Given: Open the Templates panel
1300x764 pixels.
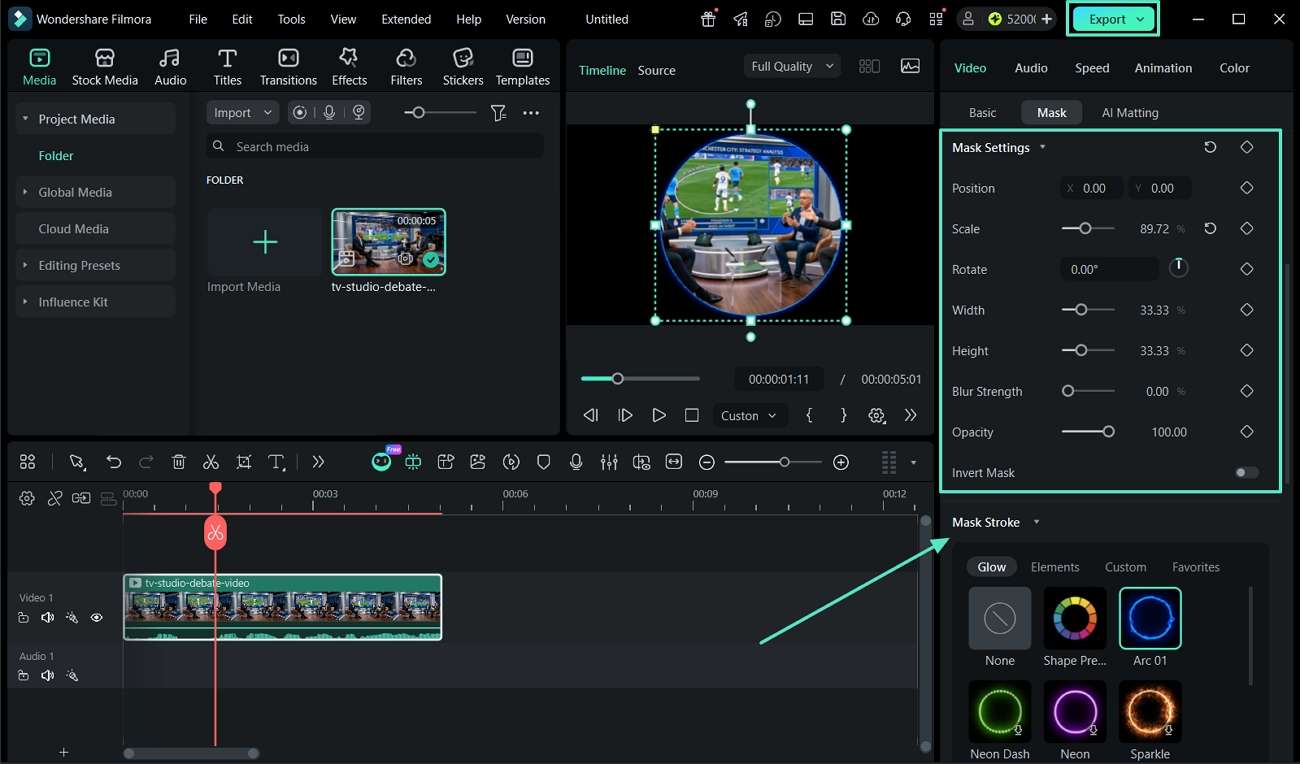Looking at the screenshot, I should click(x=523, y=67).
